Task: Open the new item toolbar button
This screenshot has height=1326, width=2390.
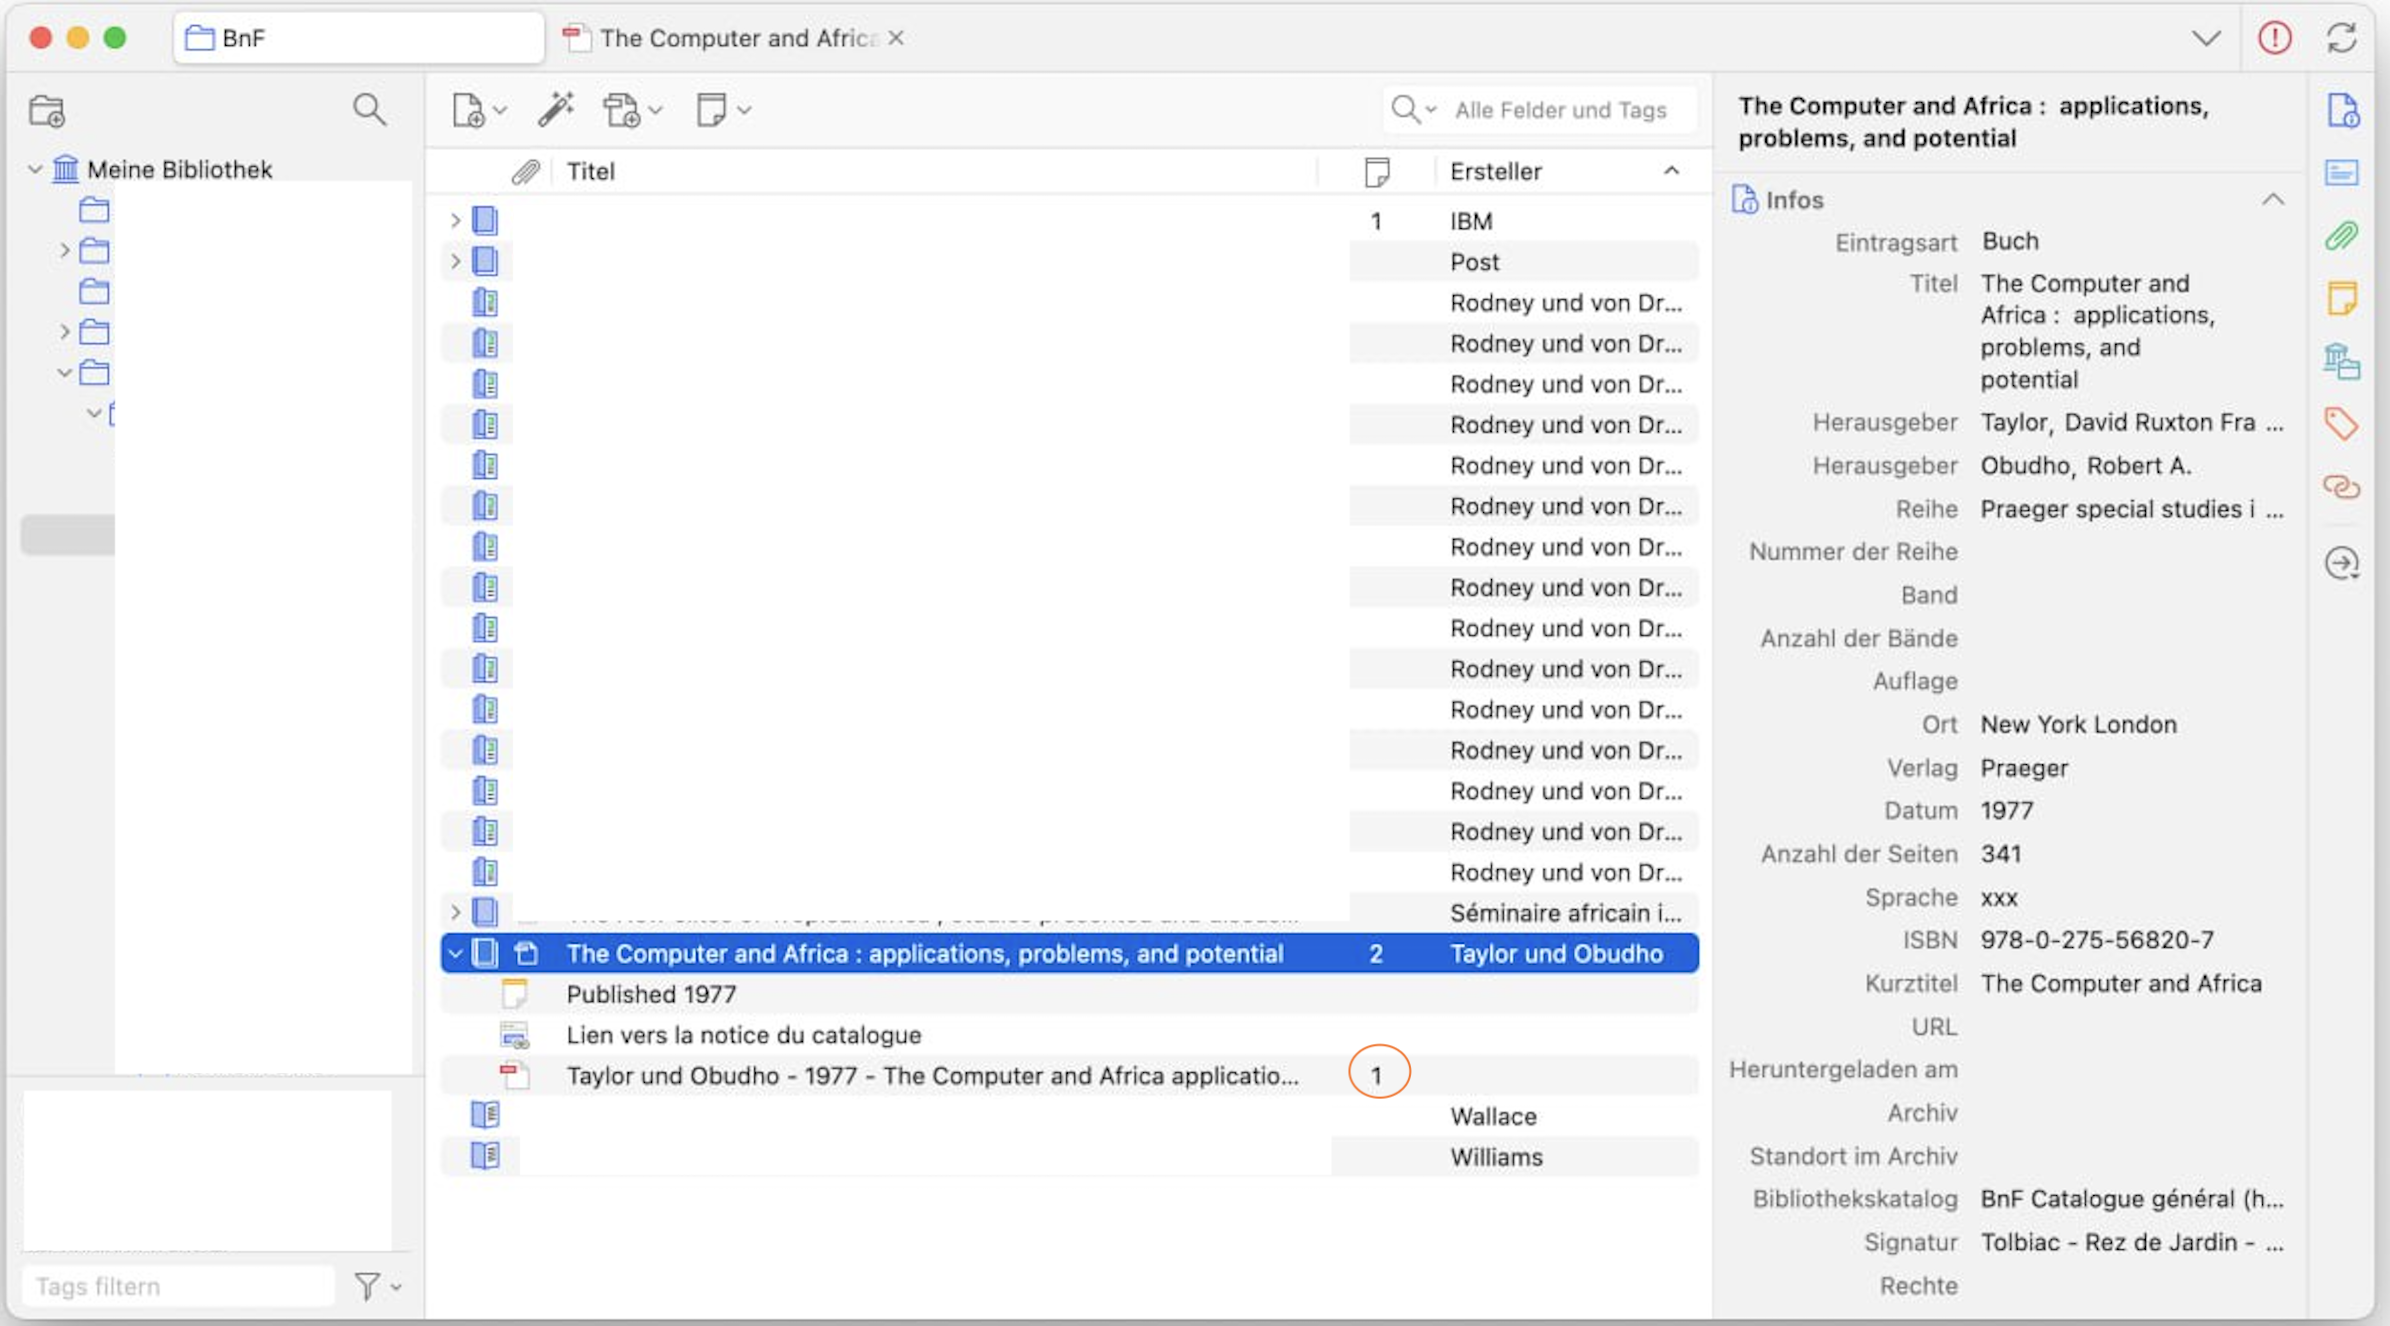Action: click(469, 110)
